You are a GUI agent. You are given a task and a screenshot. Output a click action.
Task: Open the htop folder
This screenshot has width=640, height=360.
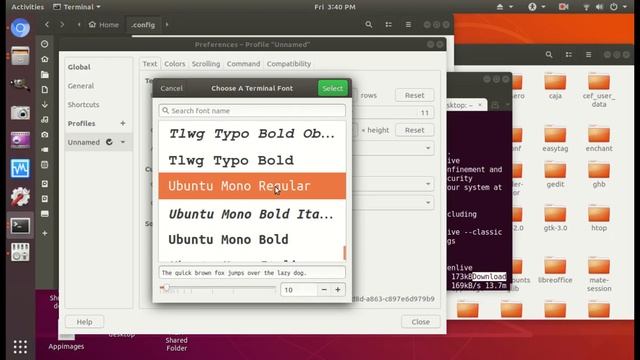click(599, 219)
